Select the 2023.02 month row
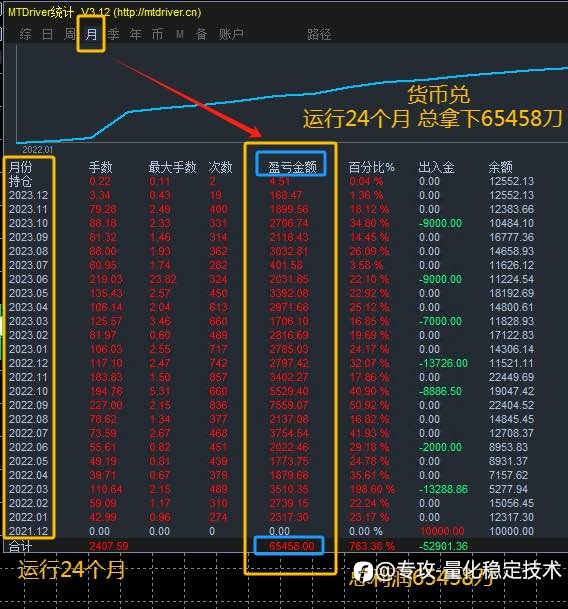 [271, 335]
